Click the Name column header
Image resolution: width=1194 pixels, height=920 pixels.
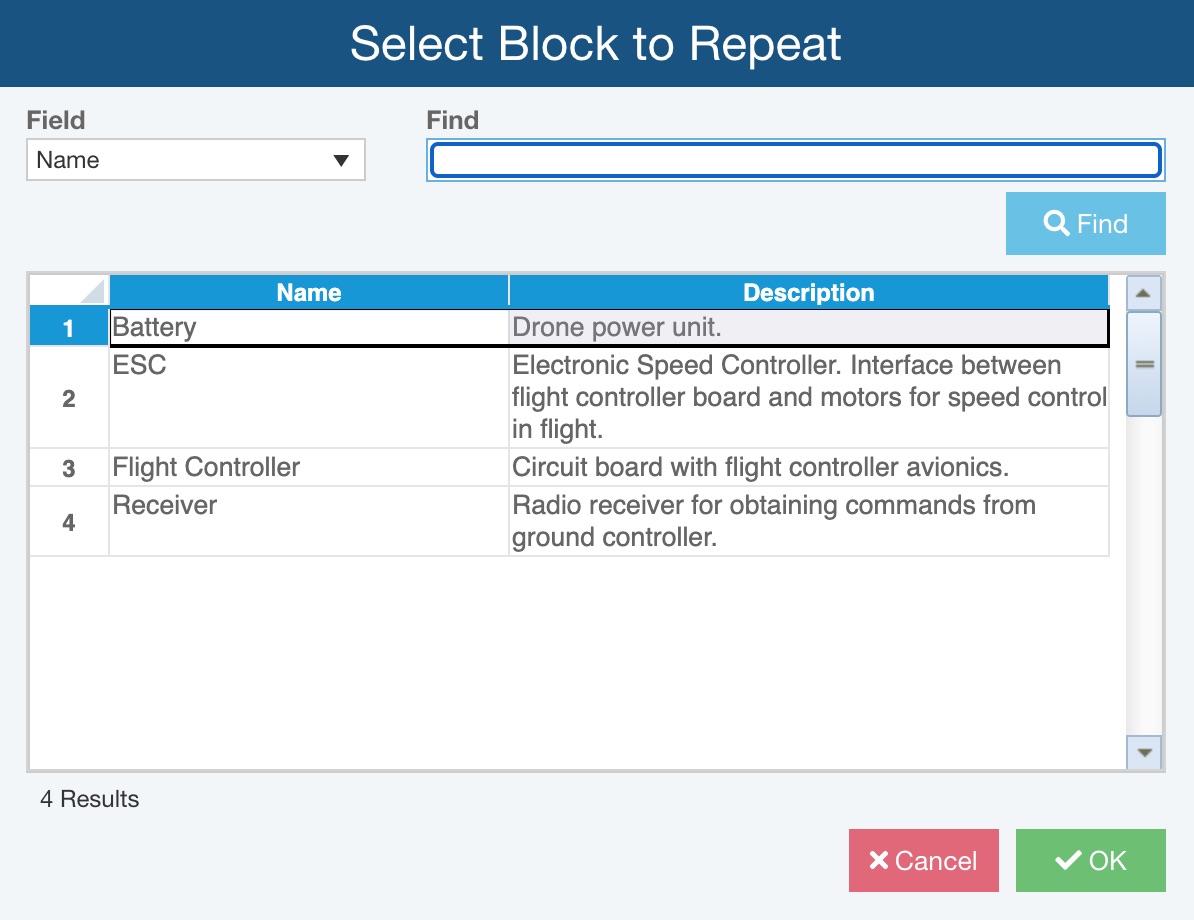pos(308,291)
